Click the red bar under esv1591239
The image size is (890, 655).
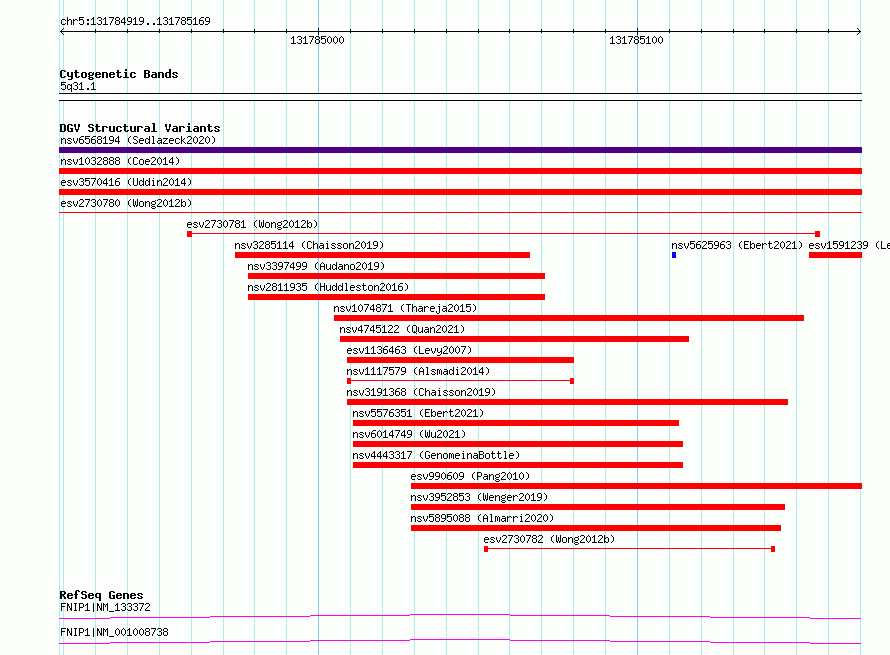click(x=836, y=255)
